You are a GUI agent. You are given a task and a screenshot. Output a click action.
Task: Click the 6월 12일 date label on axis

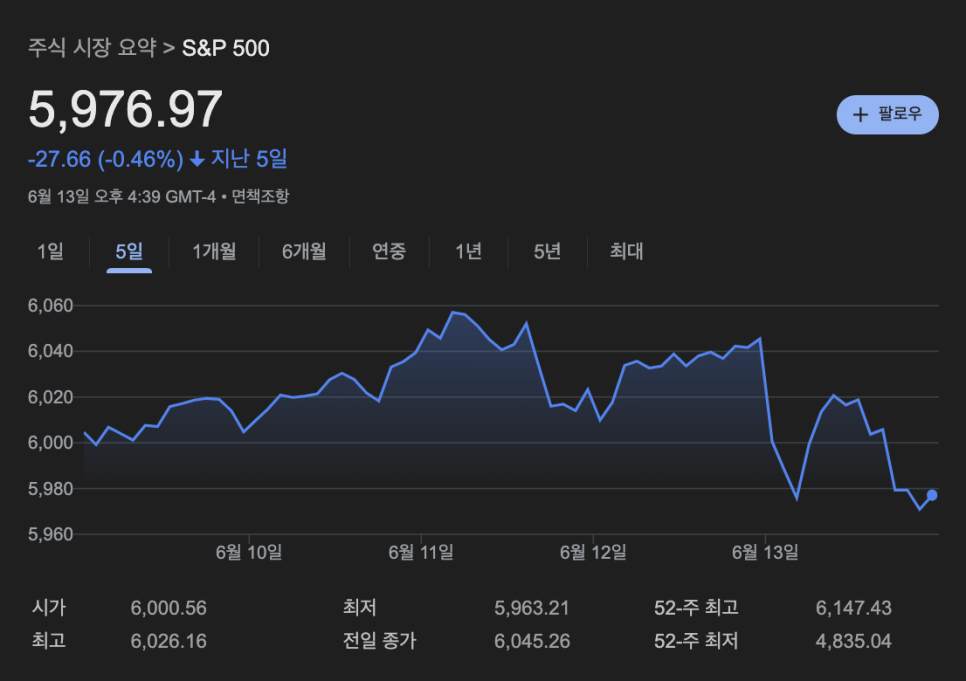point(593,552)
